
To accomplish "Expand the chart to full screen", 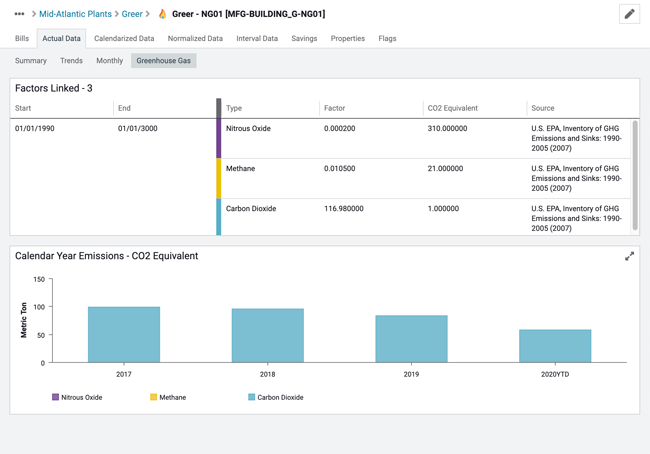I will point(629,256).
